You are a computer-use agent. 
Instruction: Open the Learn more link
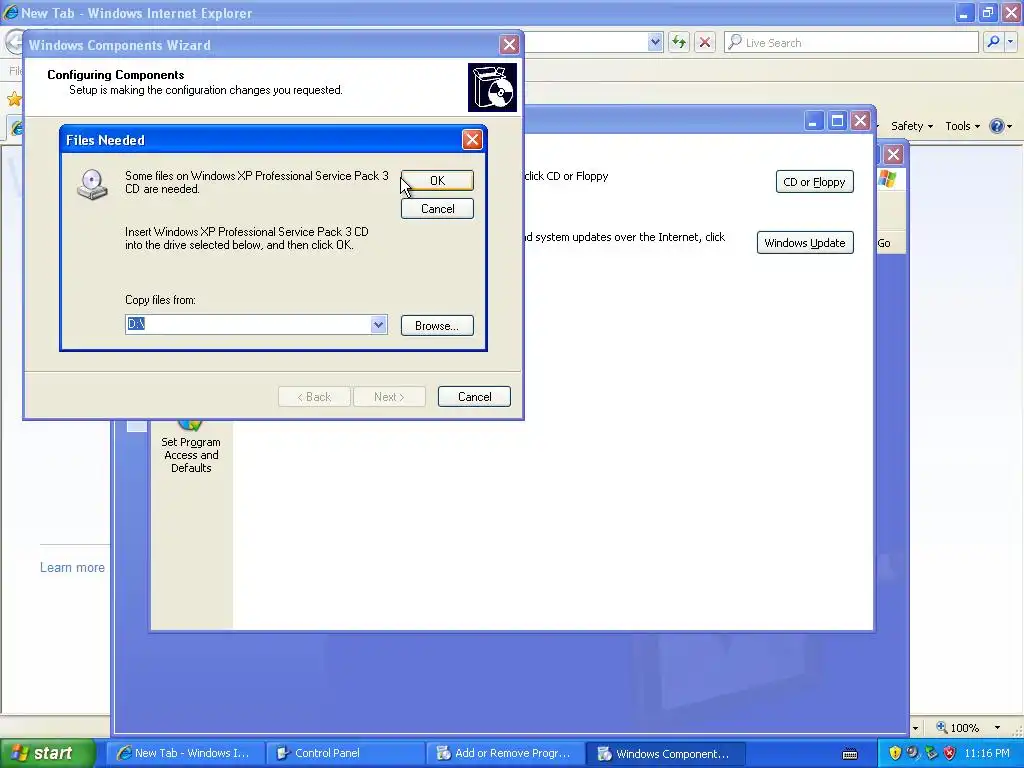[72, 568]
